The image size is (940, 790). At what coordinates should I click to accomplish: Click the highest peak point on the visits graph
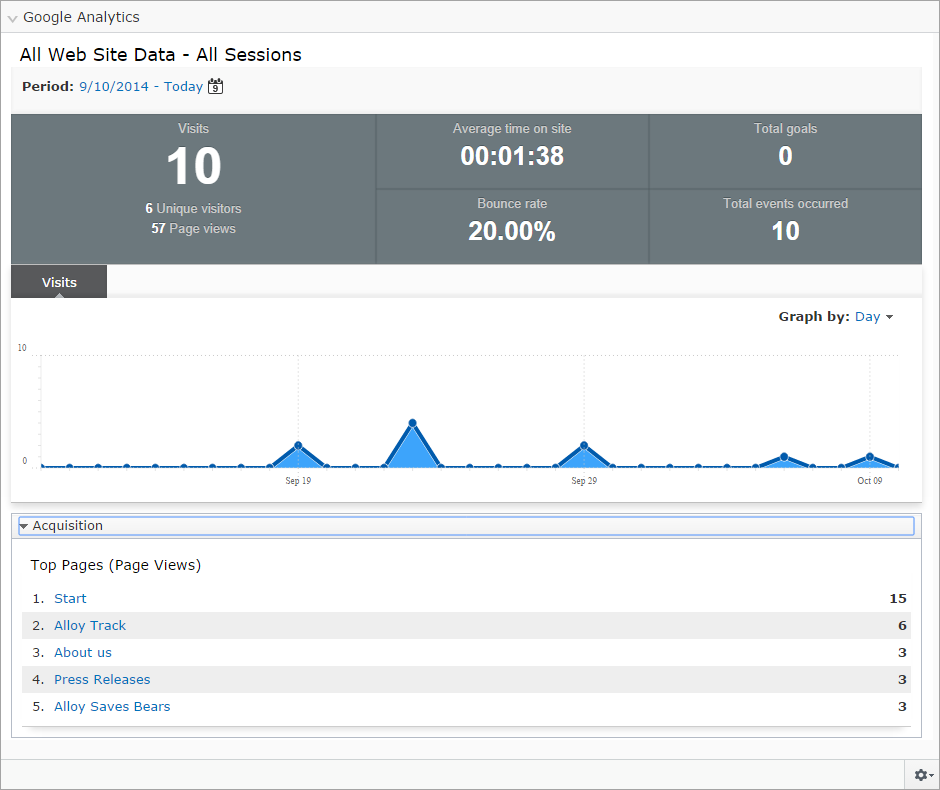(412, 423)
